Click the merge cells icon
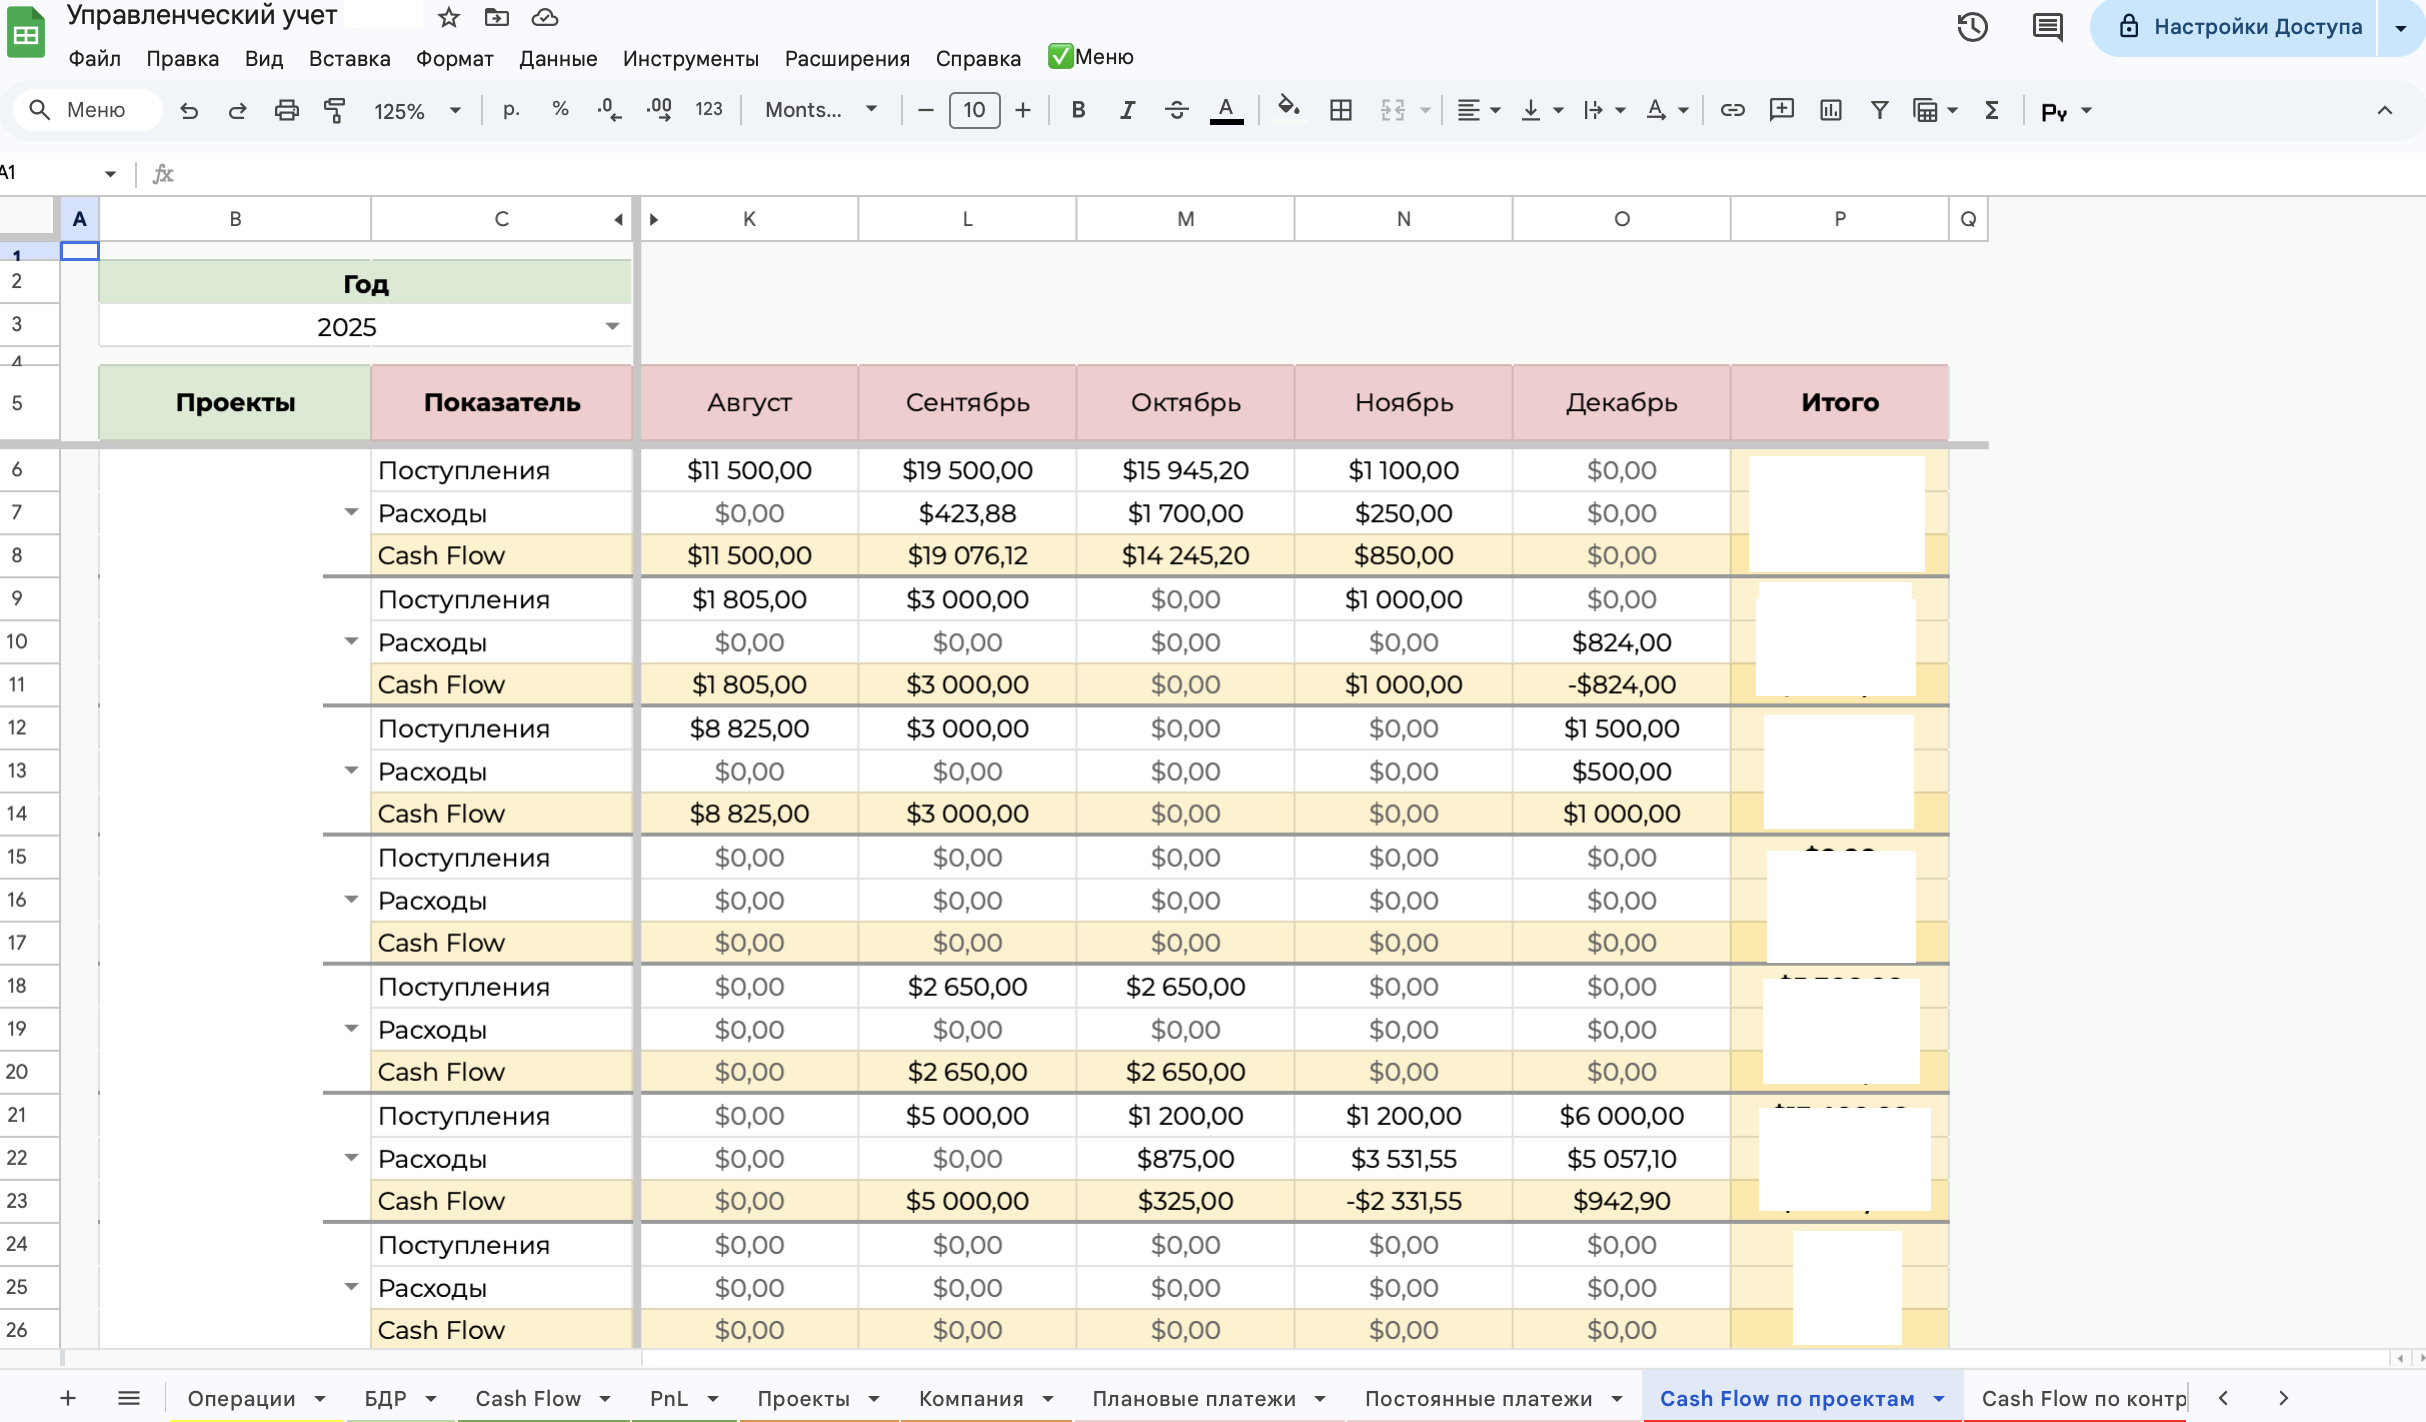This screenshot has width=2426, height=1422. pyautogui.click(x=1393, y=110)
